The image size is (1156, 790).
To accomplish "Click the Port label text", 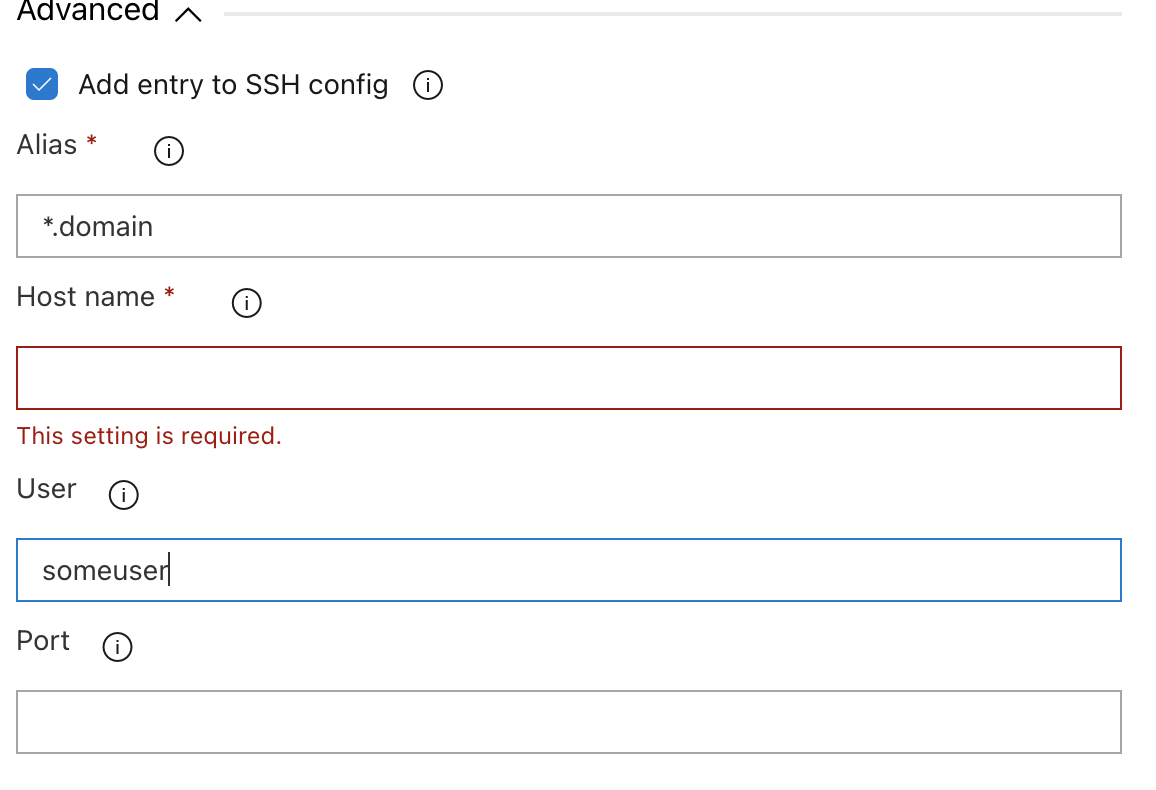I will pyautogui.click(x=42, y=641).
